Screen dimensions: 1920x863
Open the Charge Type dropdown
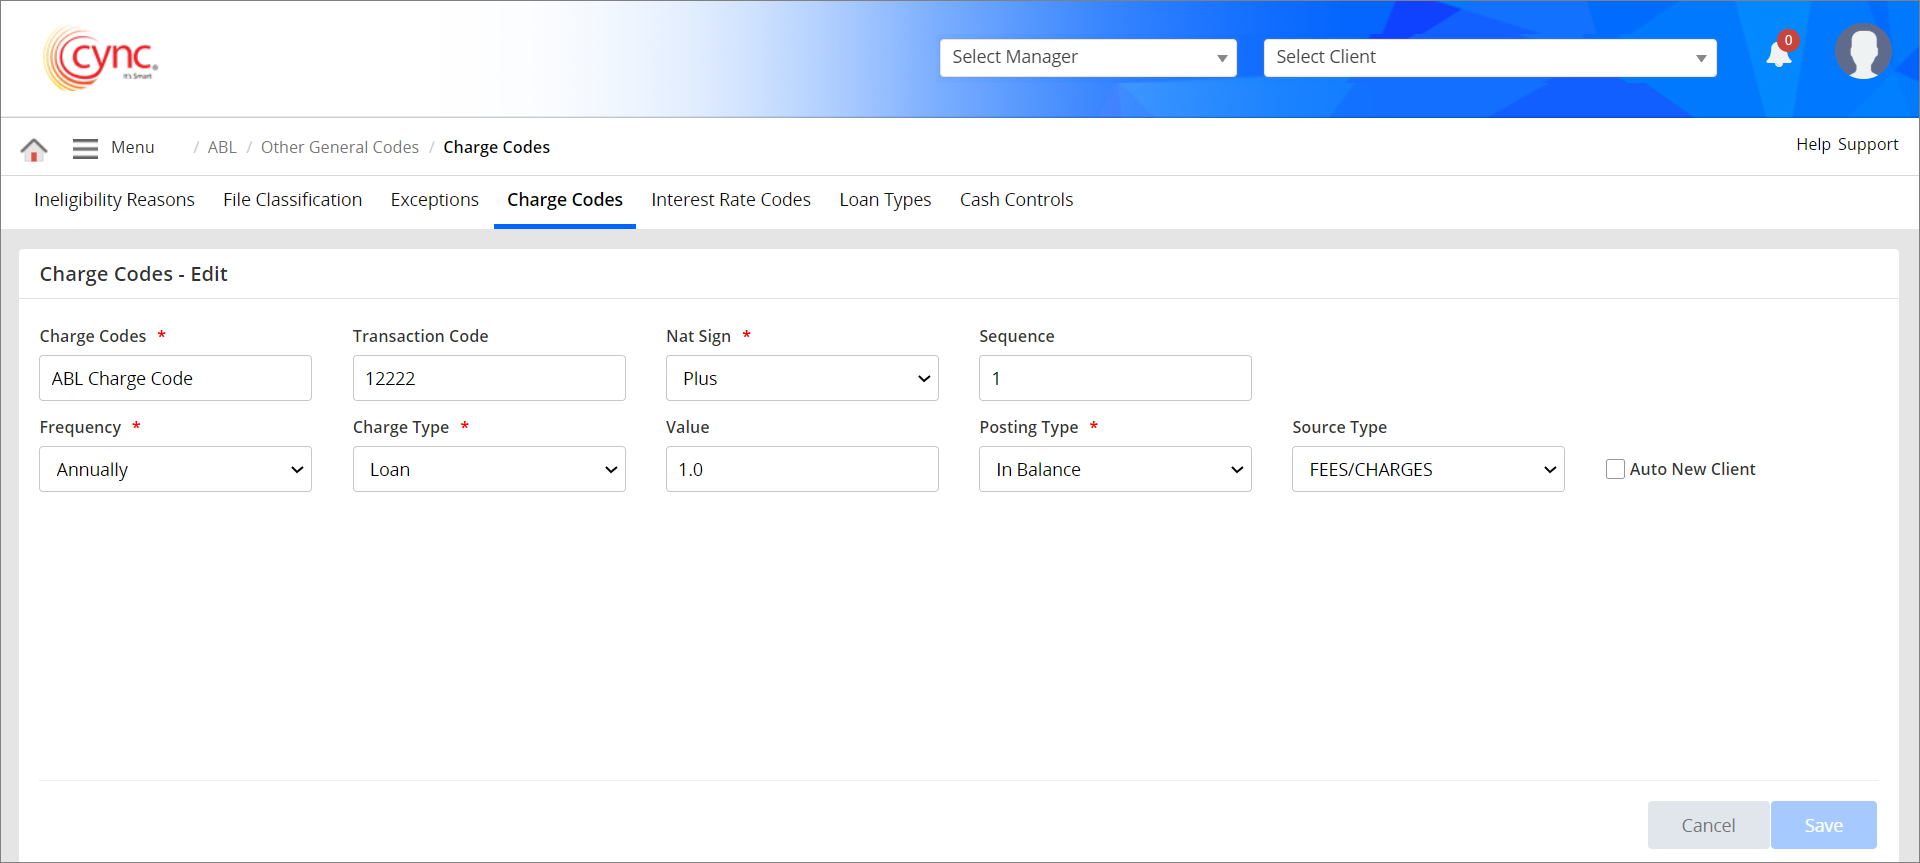489,470
